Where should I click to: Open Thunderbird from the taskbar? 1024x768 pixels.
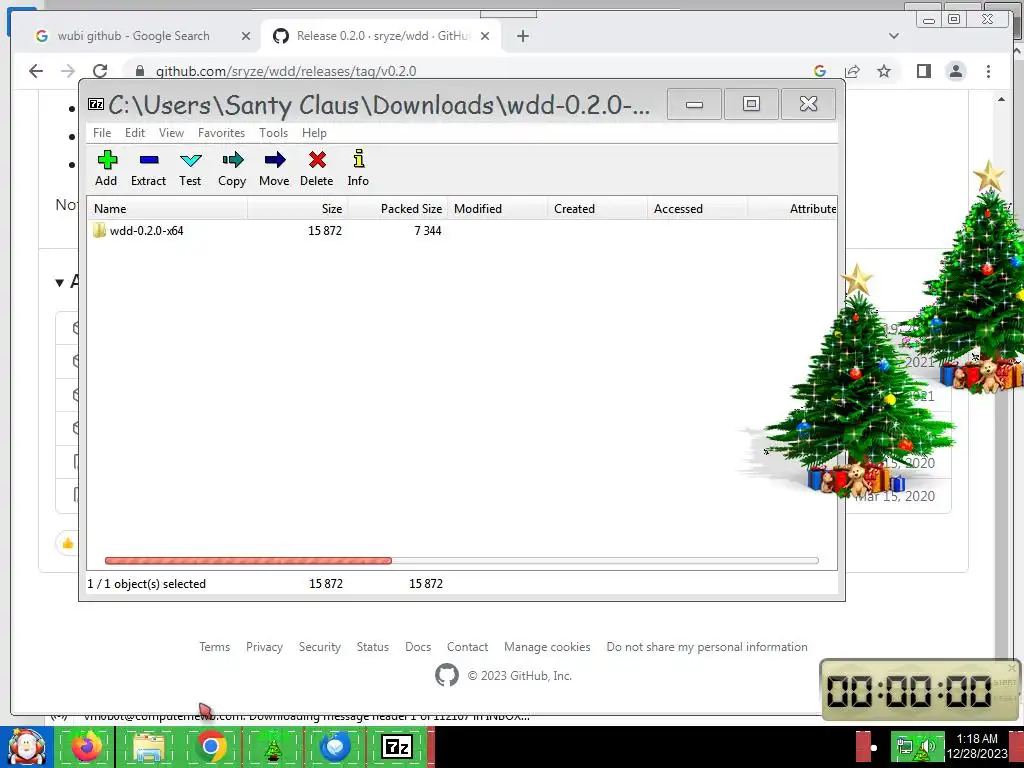pos(335,747)
